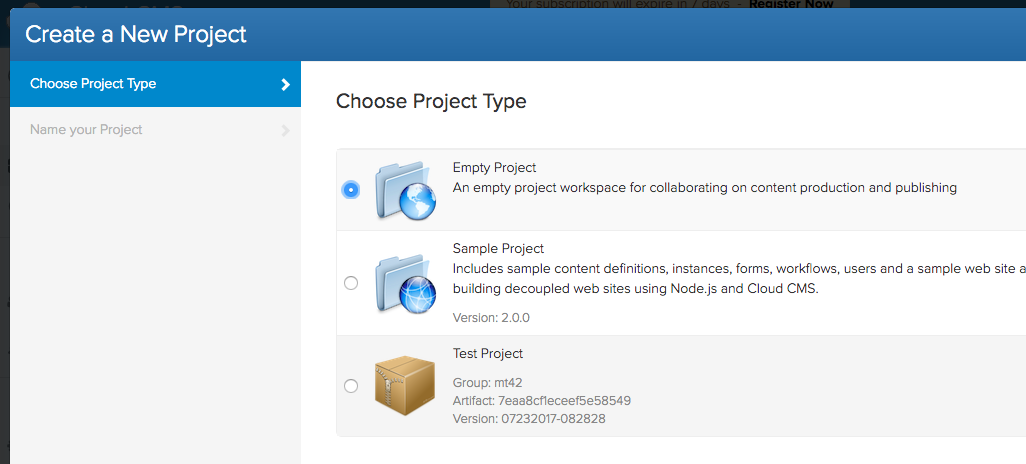Open the Register Now link
Screen dimensions: 1026x464
[x=790, y=4]
